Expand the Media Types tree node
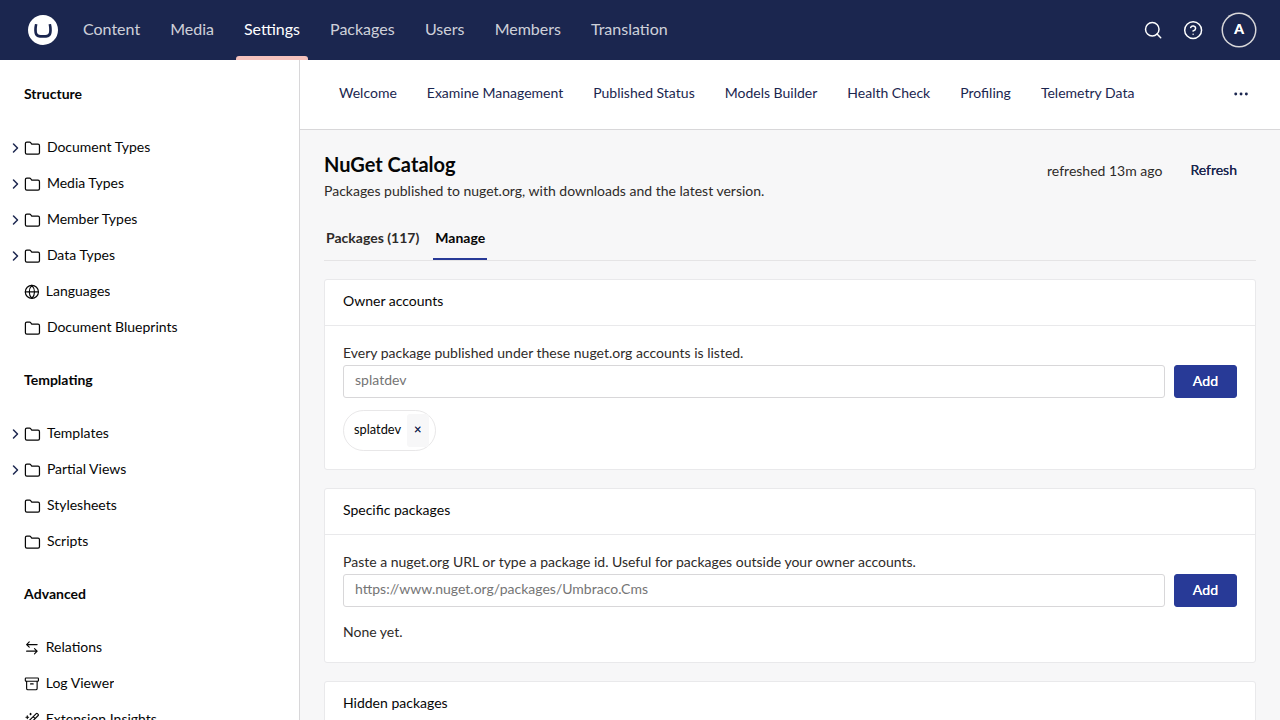The height and width of the screenshot is (720, 1280). 15,184
